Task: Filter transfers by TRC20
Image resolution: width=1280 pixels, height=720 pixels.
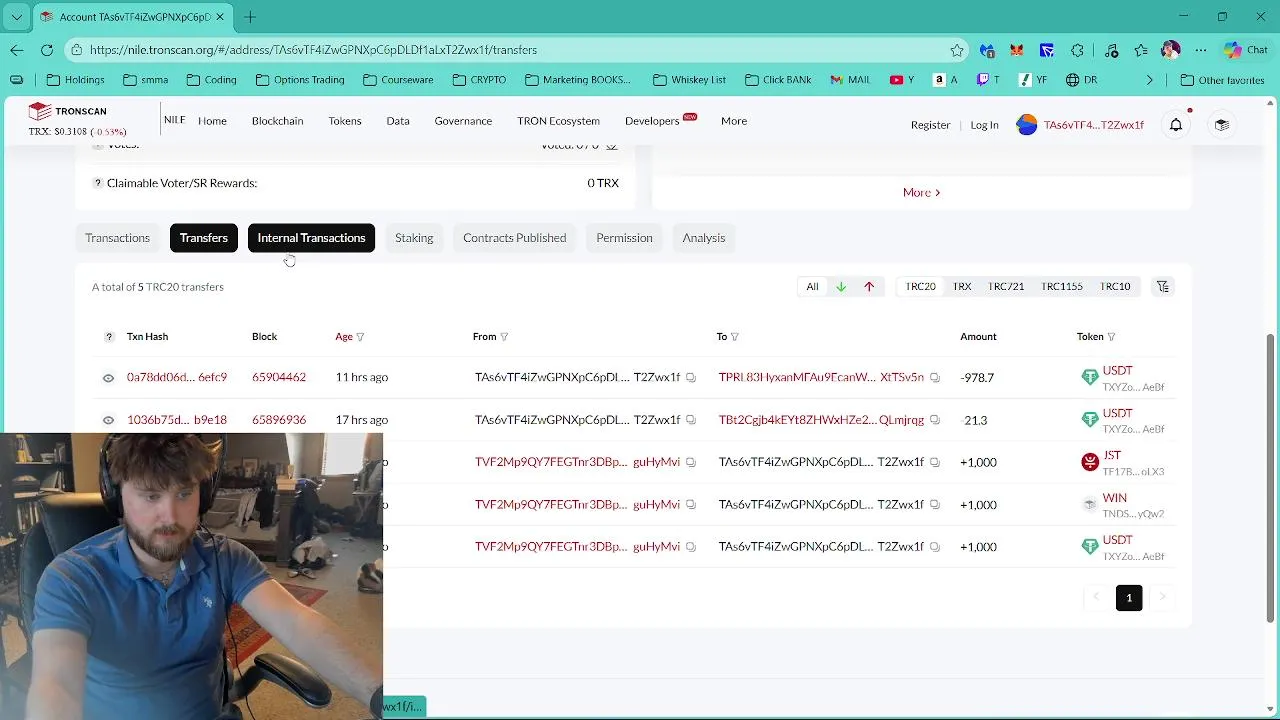Action: [920, 287]
